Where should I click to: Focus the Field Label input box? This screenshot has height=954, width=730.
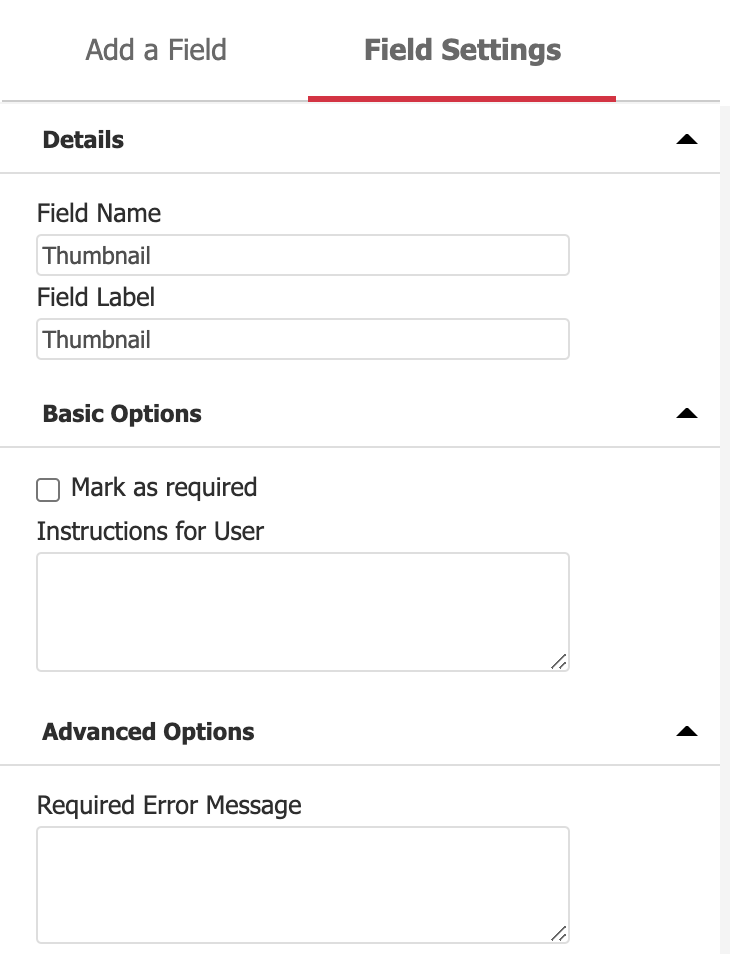point(302,340)
